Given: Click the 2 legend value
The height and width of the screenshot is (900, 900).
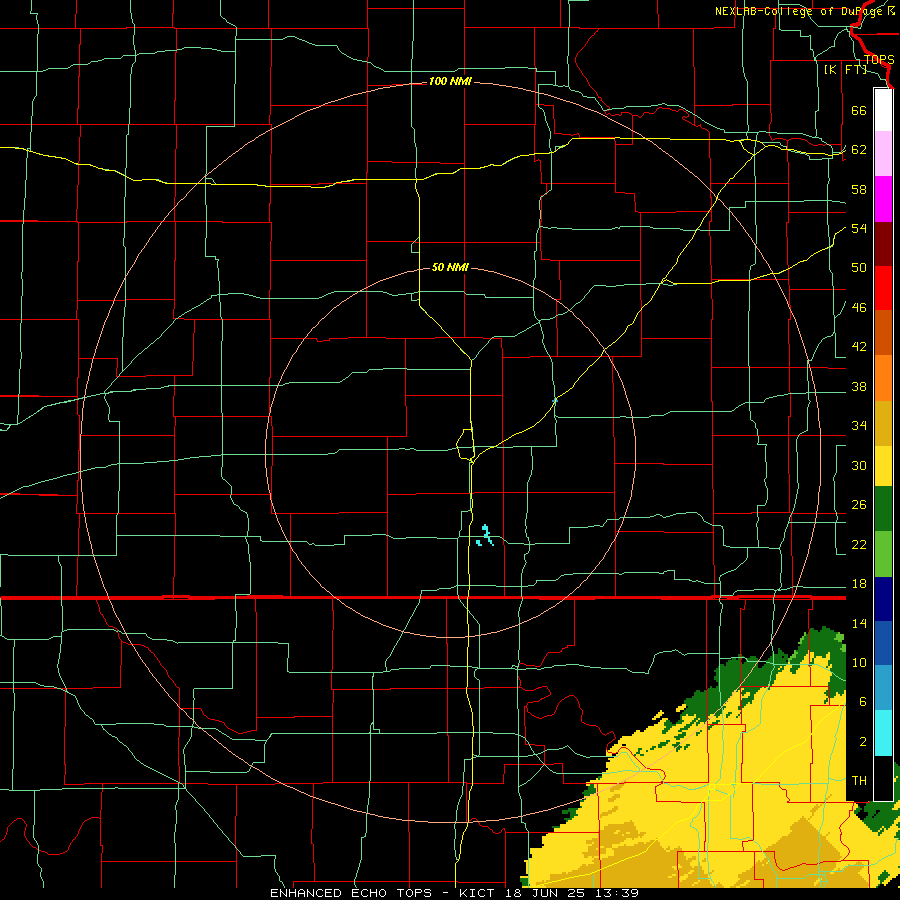Looking at the screenshot, I should pyautogui.click(x=863, y=742).
